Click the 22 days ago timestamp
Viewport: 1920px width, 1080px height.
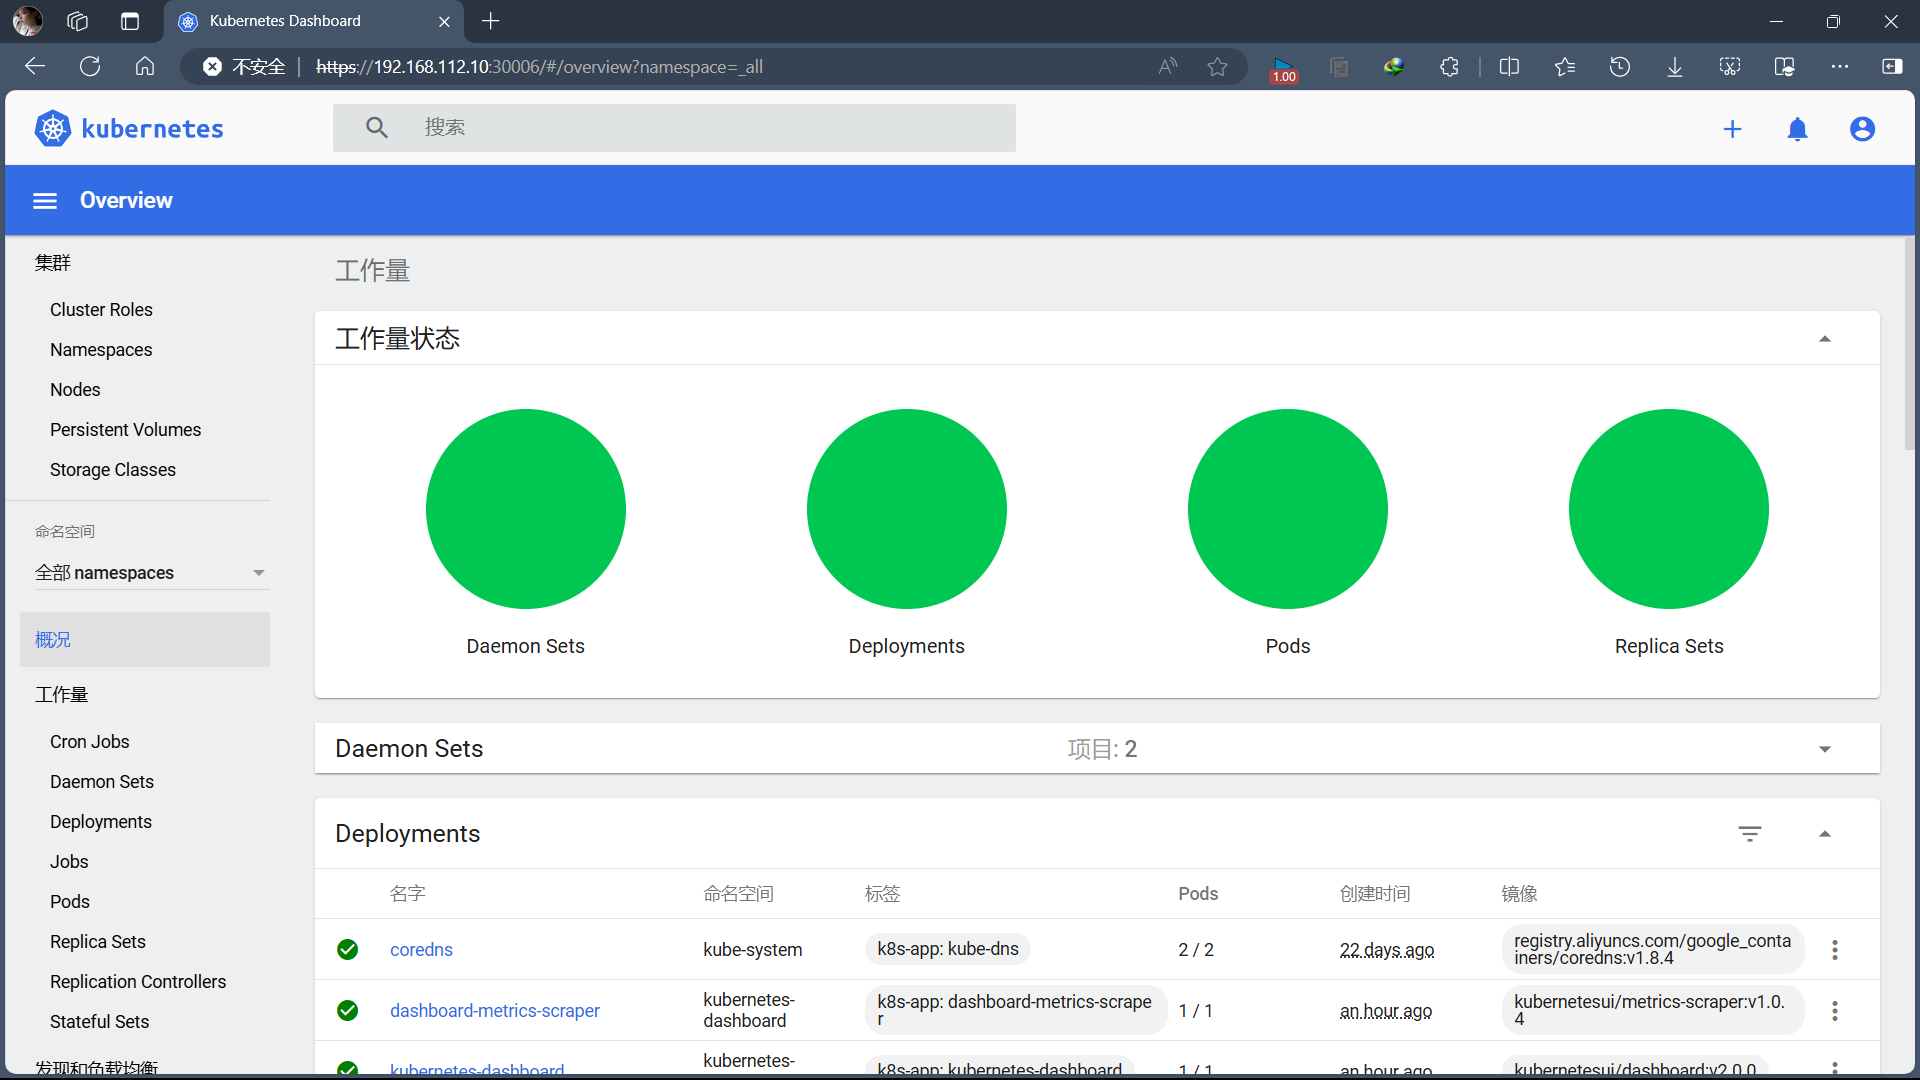(1386, 950)
